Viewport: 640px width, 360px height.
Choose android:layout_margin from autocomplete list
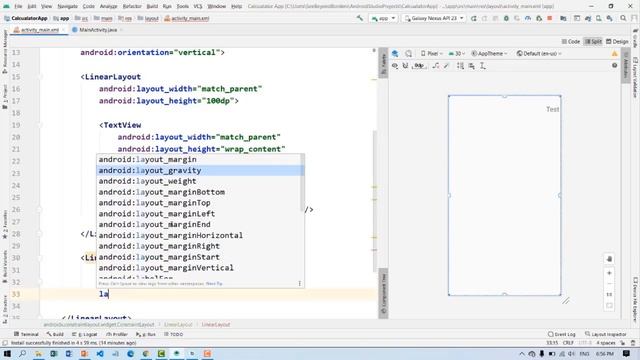tap(200, 160)
